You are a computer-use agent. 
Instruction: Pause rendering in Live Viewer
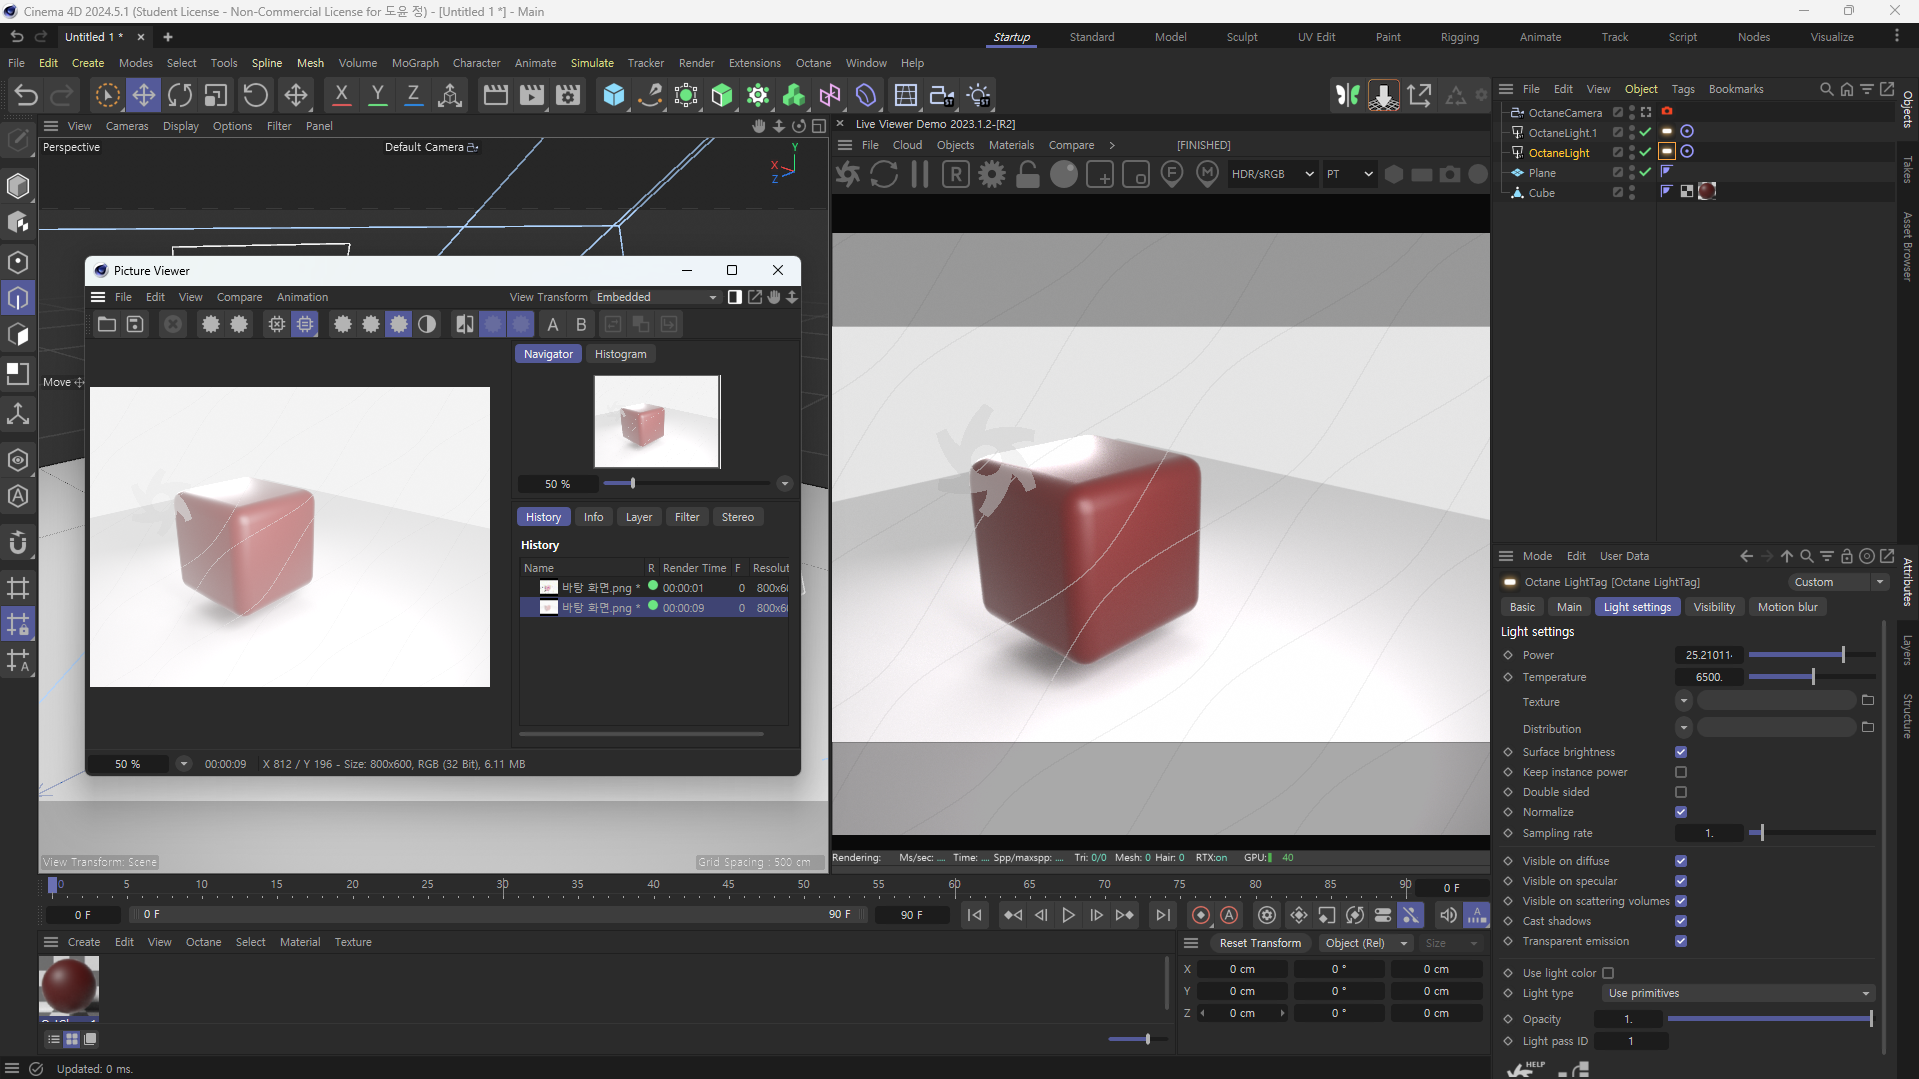(920, 174)
